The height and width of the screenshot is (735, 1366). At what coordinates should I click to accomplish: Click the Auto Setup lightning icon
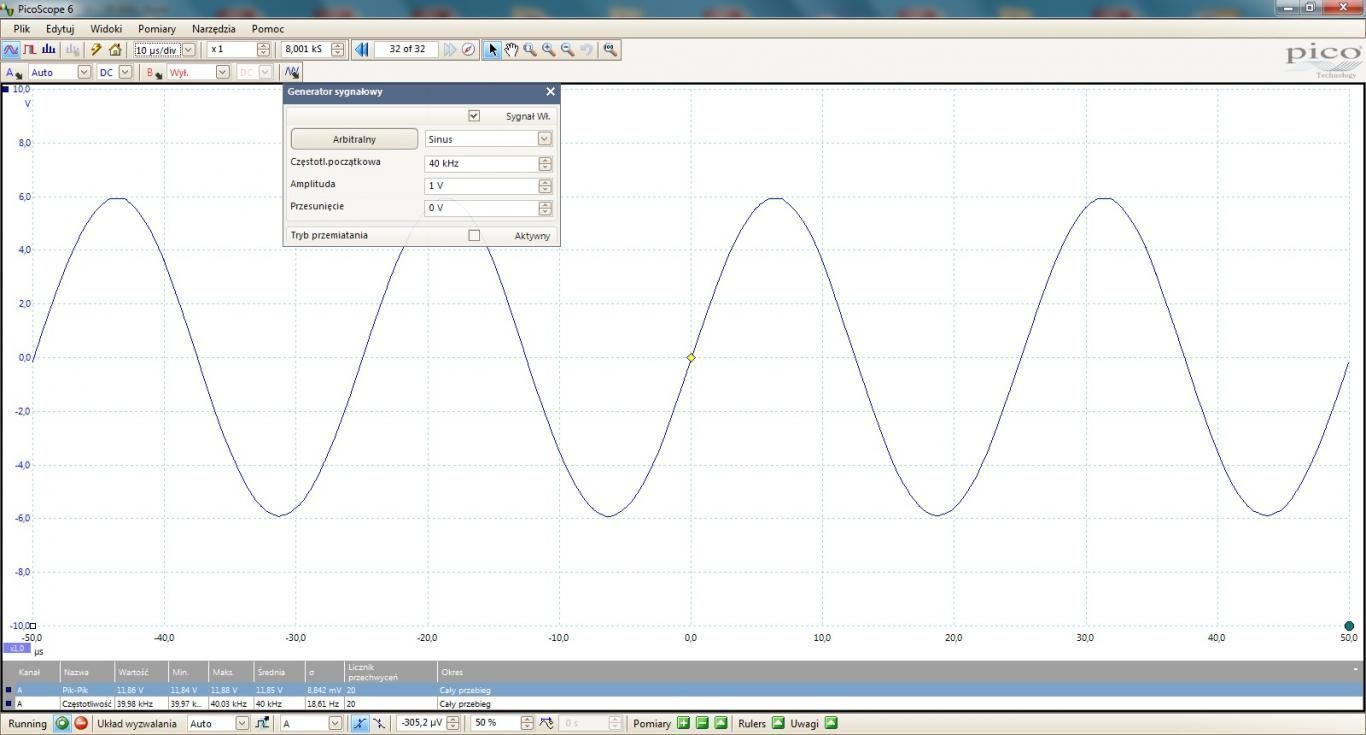pyautogui.click(x=96, y=49)
